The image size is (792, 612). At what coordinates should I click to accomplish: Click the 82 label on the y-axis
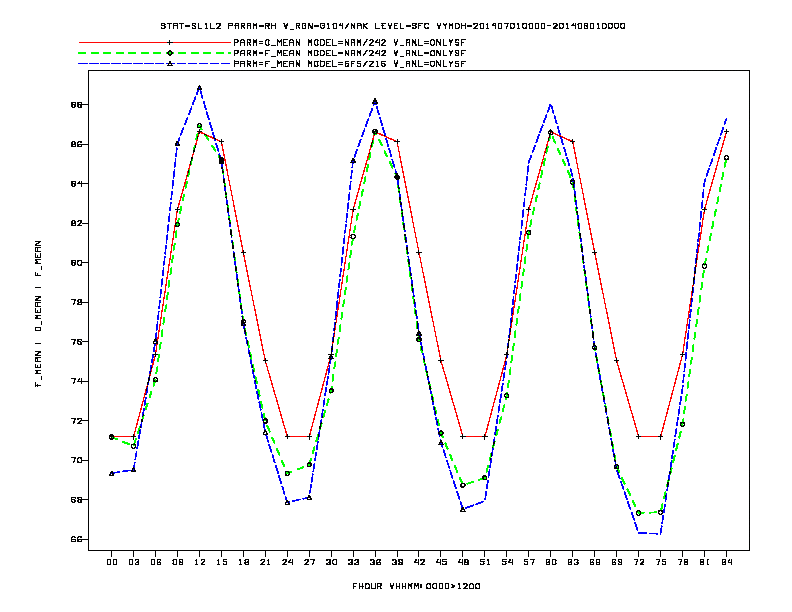click(x=76, y=223)
